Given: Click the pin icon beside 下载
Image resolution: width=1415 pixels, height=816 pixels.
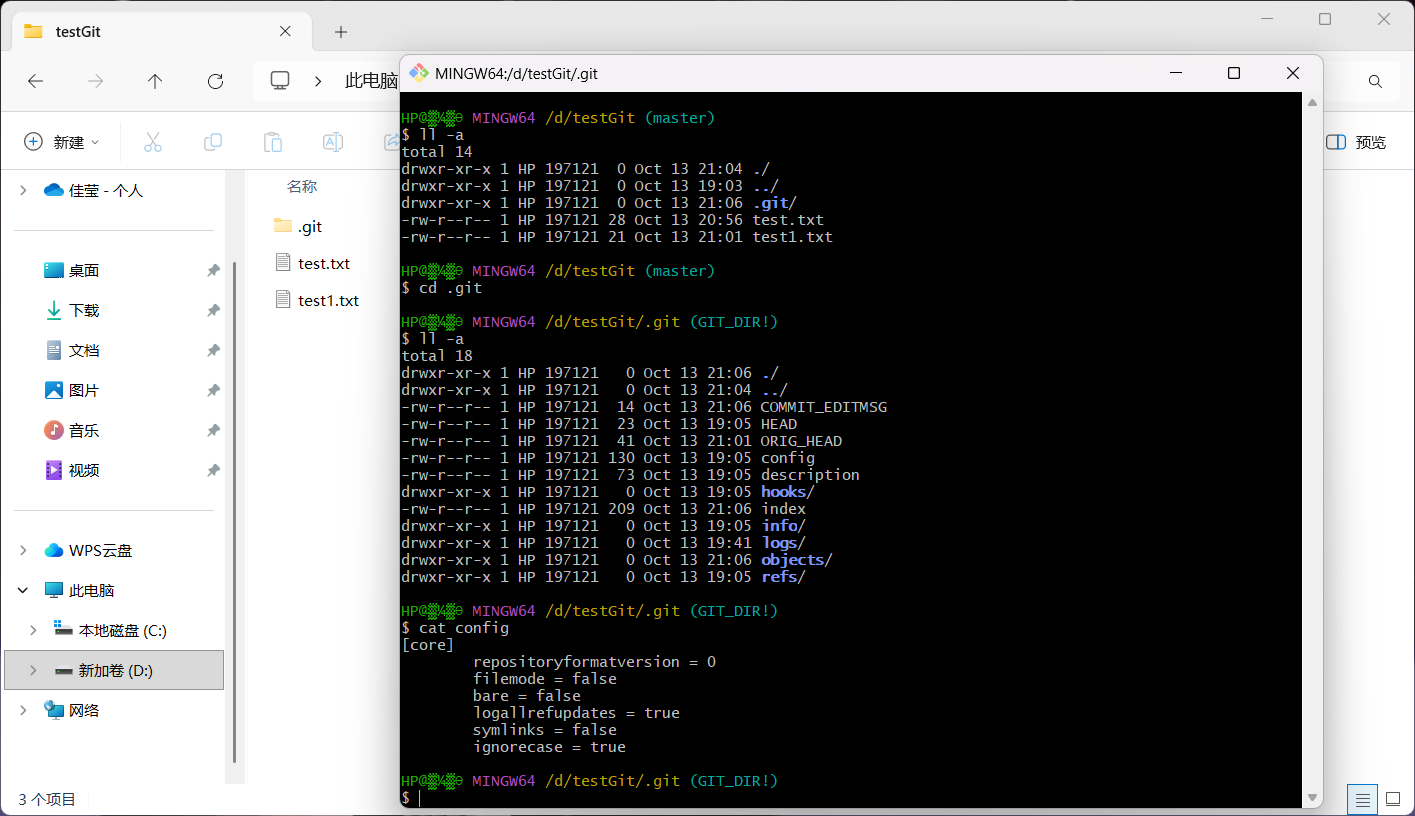Looking at the screenshot, I should (x=213, y=311).
